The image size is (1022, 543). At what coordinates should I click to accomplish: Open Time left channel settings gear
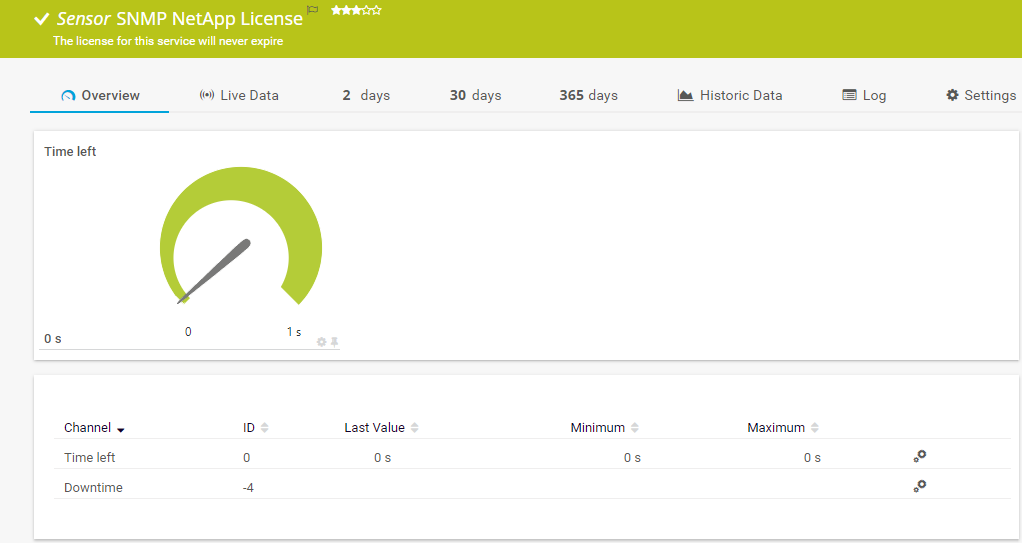[919, 456]
